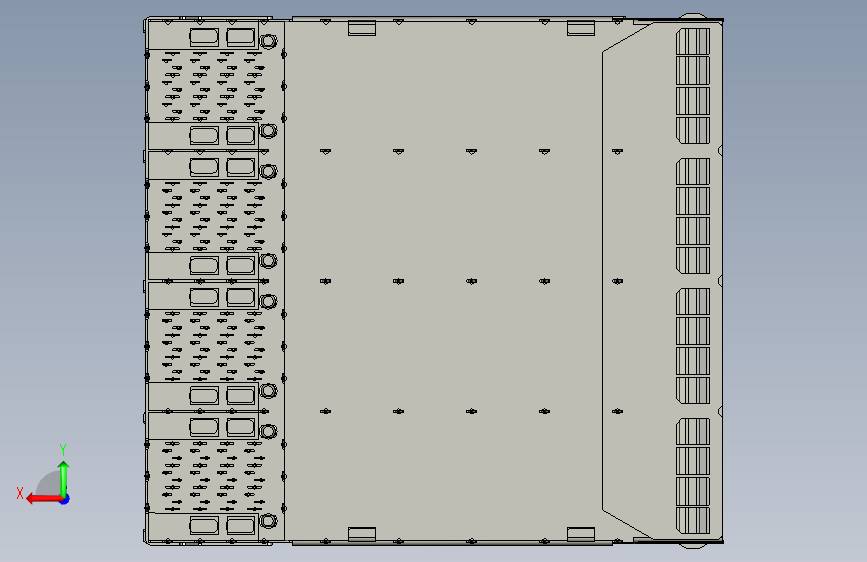
Task: Click the blue Z axis dot on the triad
Action: [65, 499]
